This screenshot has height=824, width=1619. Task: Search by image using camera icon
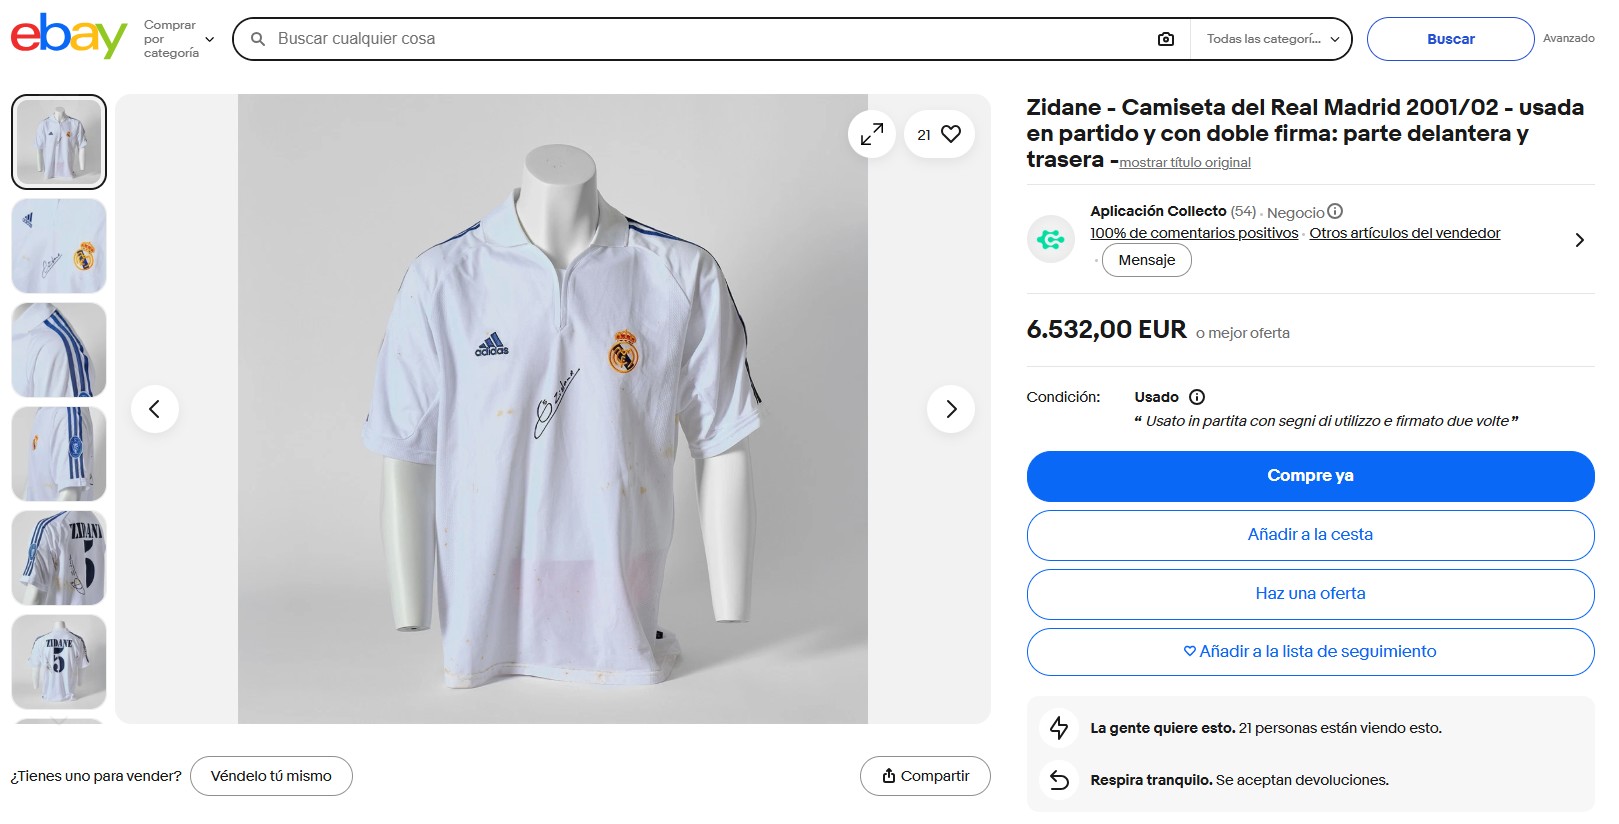pyautogui.click(x=1166, y=39)
